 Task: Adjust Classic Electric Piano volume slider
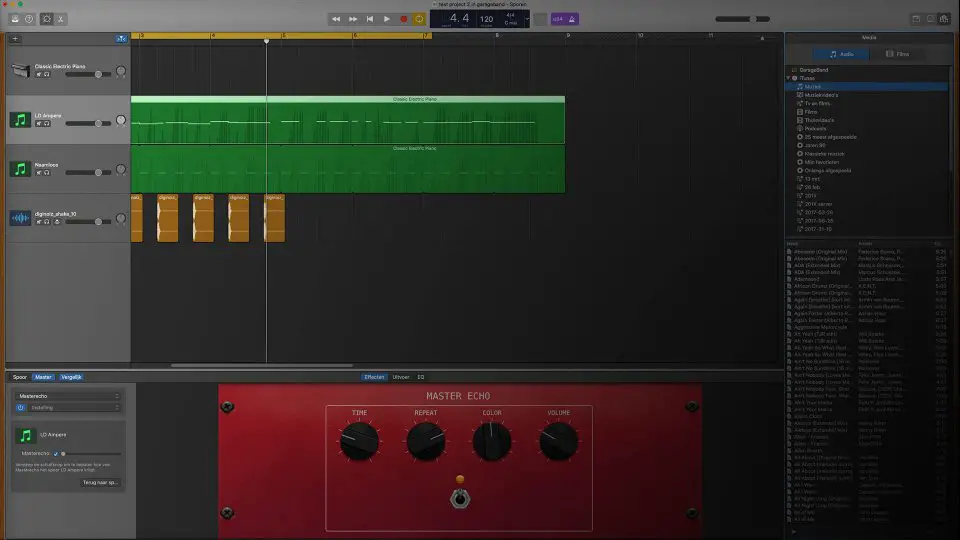click(x=88, y=74)
